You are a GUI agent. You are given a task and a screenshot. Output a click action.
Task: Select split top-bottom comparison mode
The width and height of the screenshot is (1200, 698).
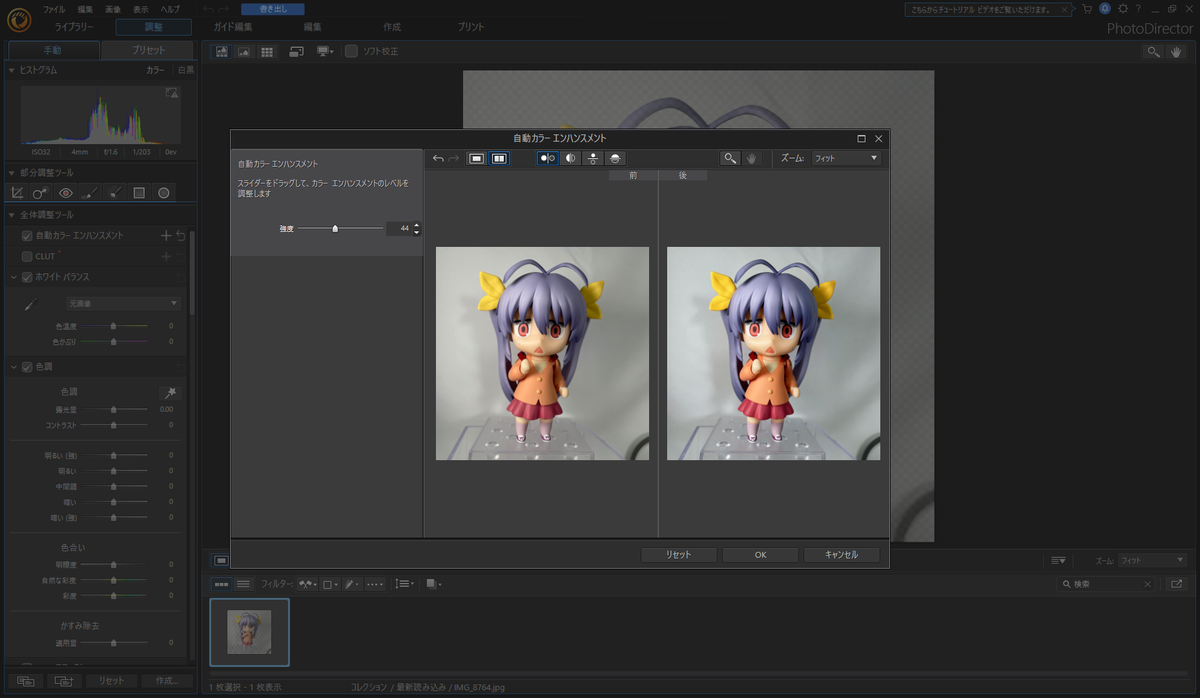tap(617, 158)
